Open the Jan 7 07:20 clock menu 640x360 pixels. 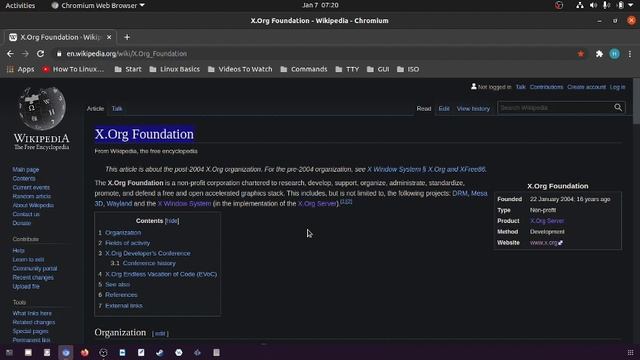(320, 5)
